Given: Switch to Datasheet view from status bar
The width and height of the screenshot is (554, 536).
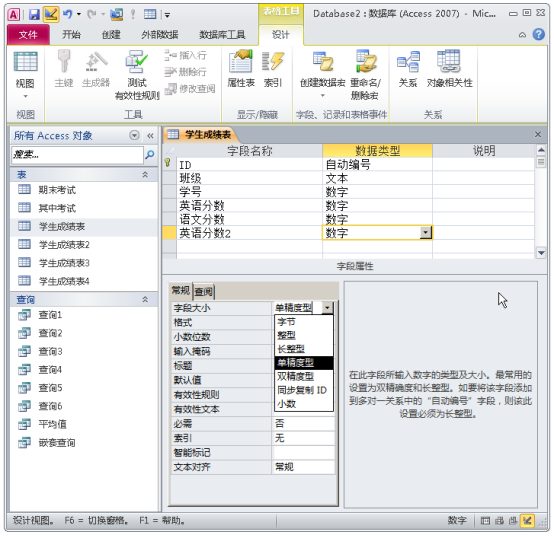Looking at the screenshot, I should click(485, 520).
